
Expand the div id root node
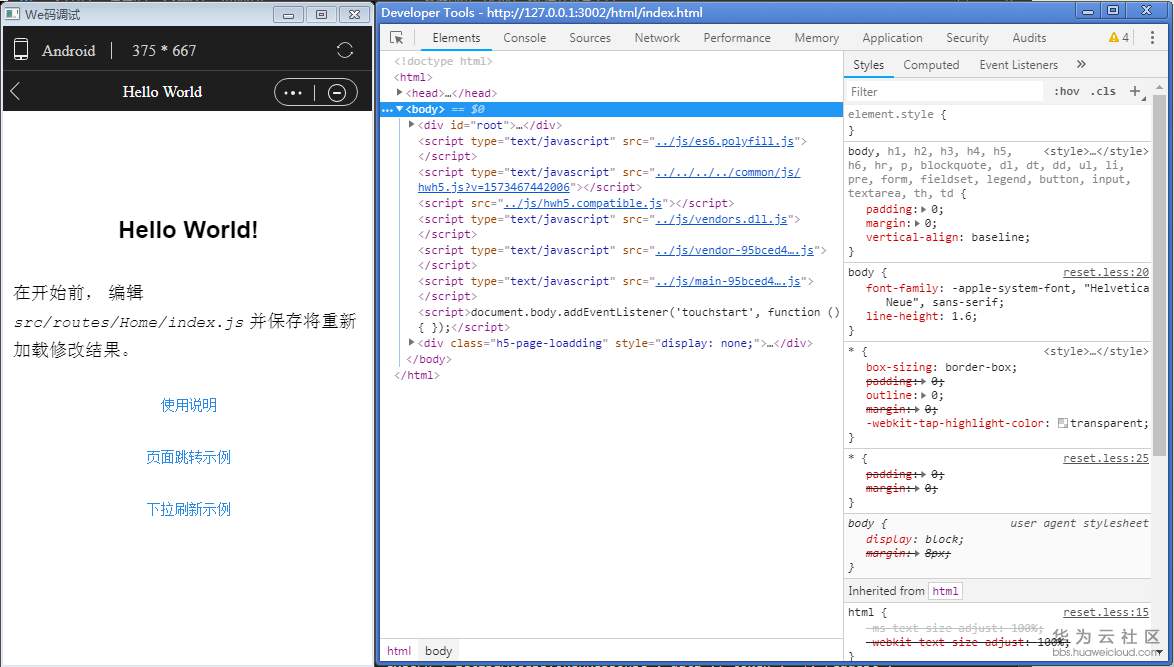click(412, 125)
